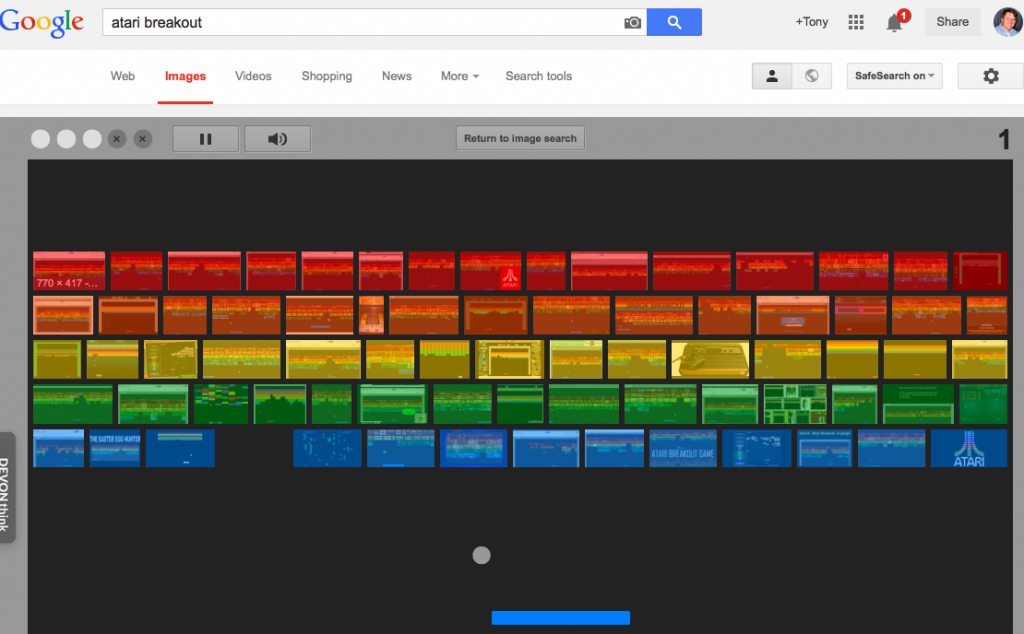Switch to the Shopping tab
The width and height of the screenshot is (1024, 634).
click(x=326, y=76)
